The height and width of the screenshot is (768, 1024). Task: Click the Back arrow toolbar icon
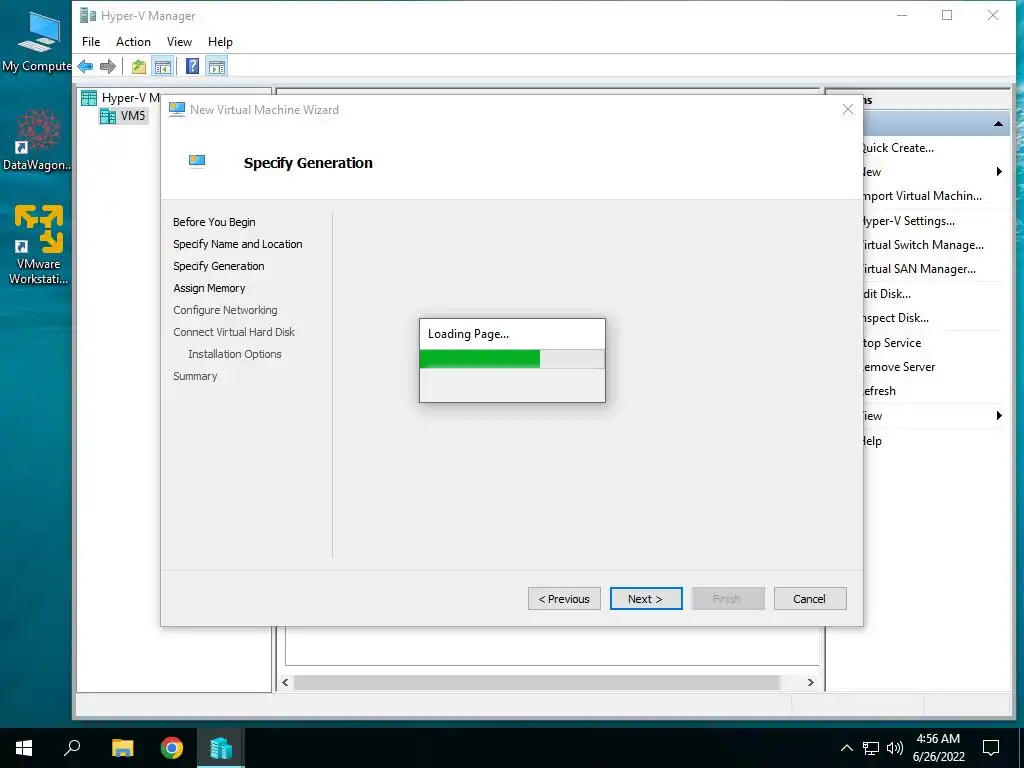86,66
